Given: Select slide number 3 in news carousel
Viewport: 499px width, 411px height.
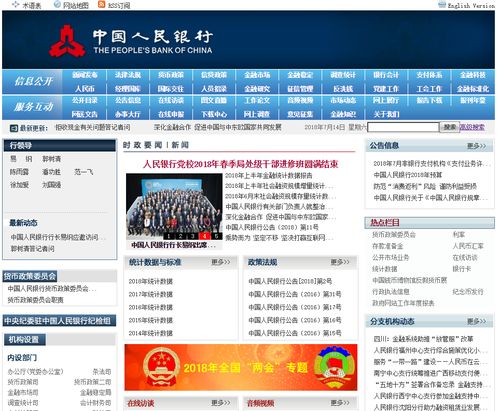Looking at the screenshot, I should (193, 236).
